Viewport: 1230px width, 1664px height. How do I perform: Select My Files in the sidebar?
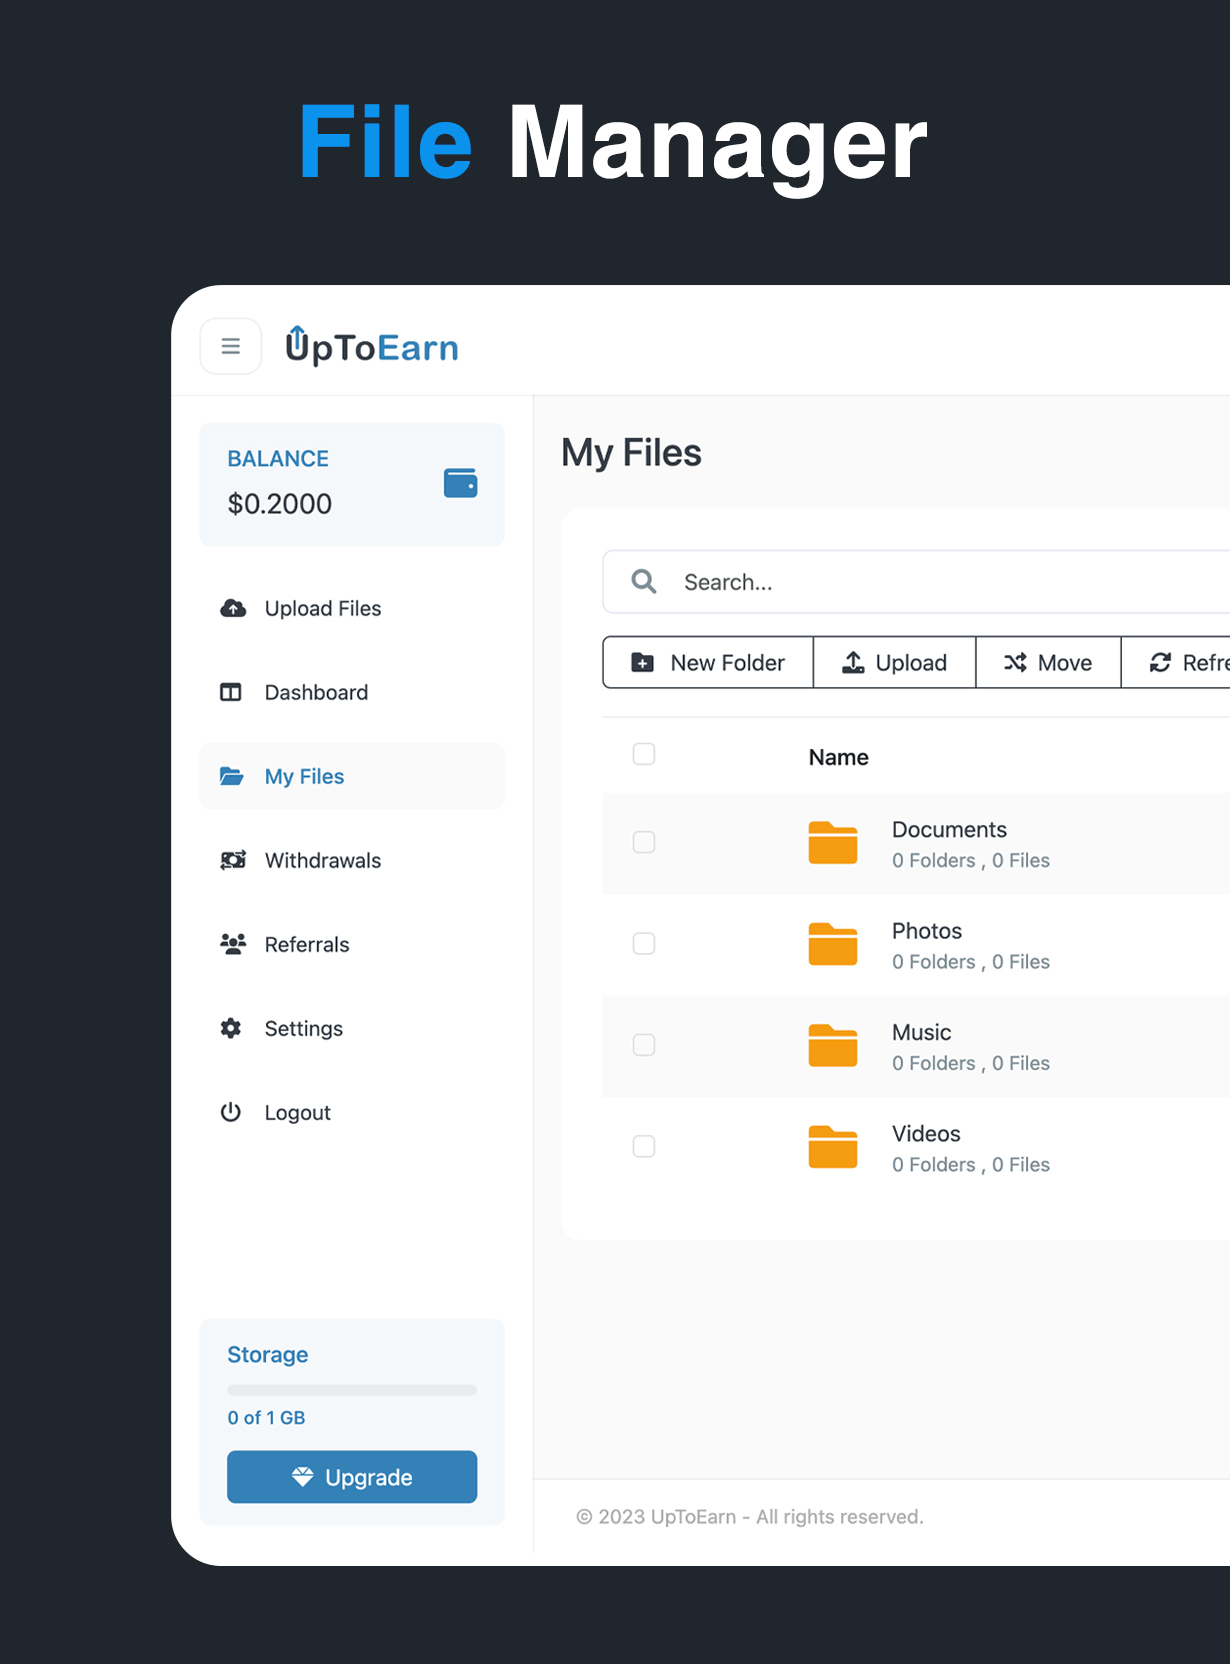click(x=352, y=776)
